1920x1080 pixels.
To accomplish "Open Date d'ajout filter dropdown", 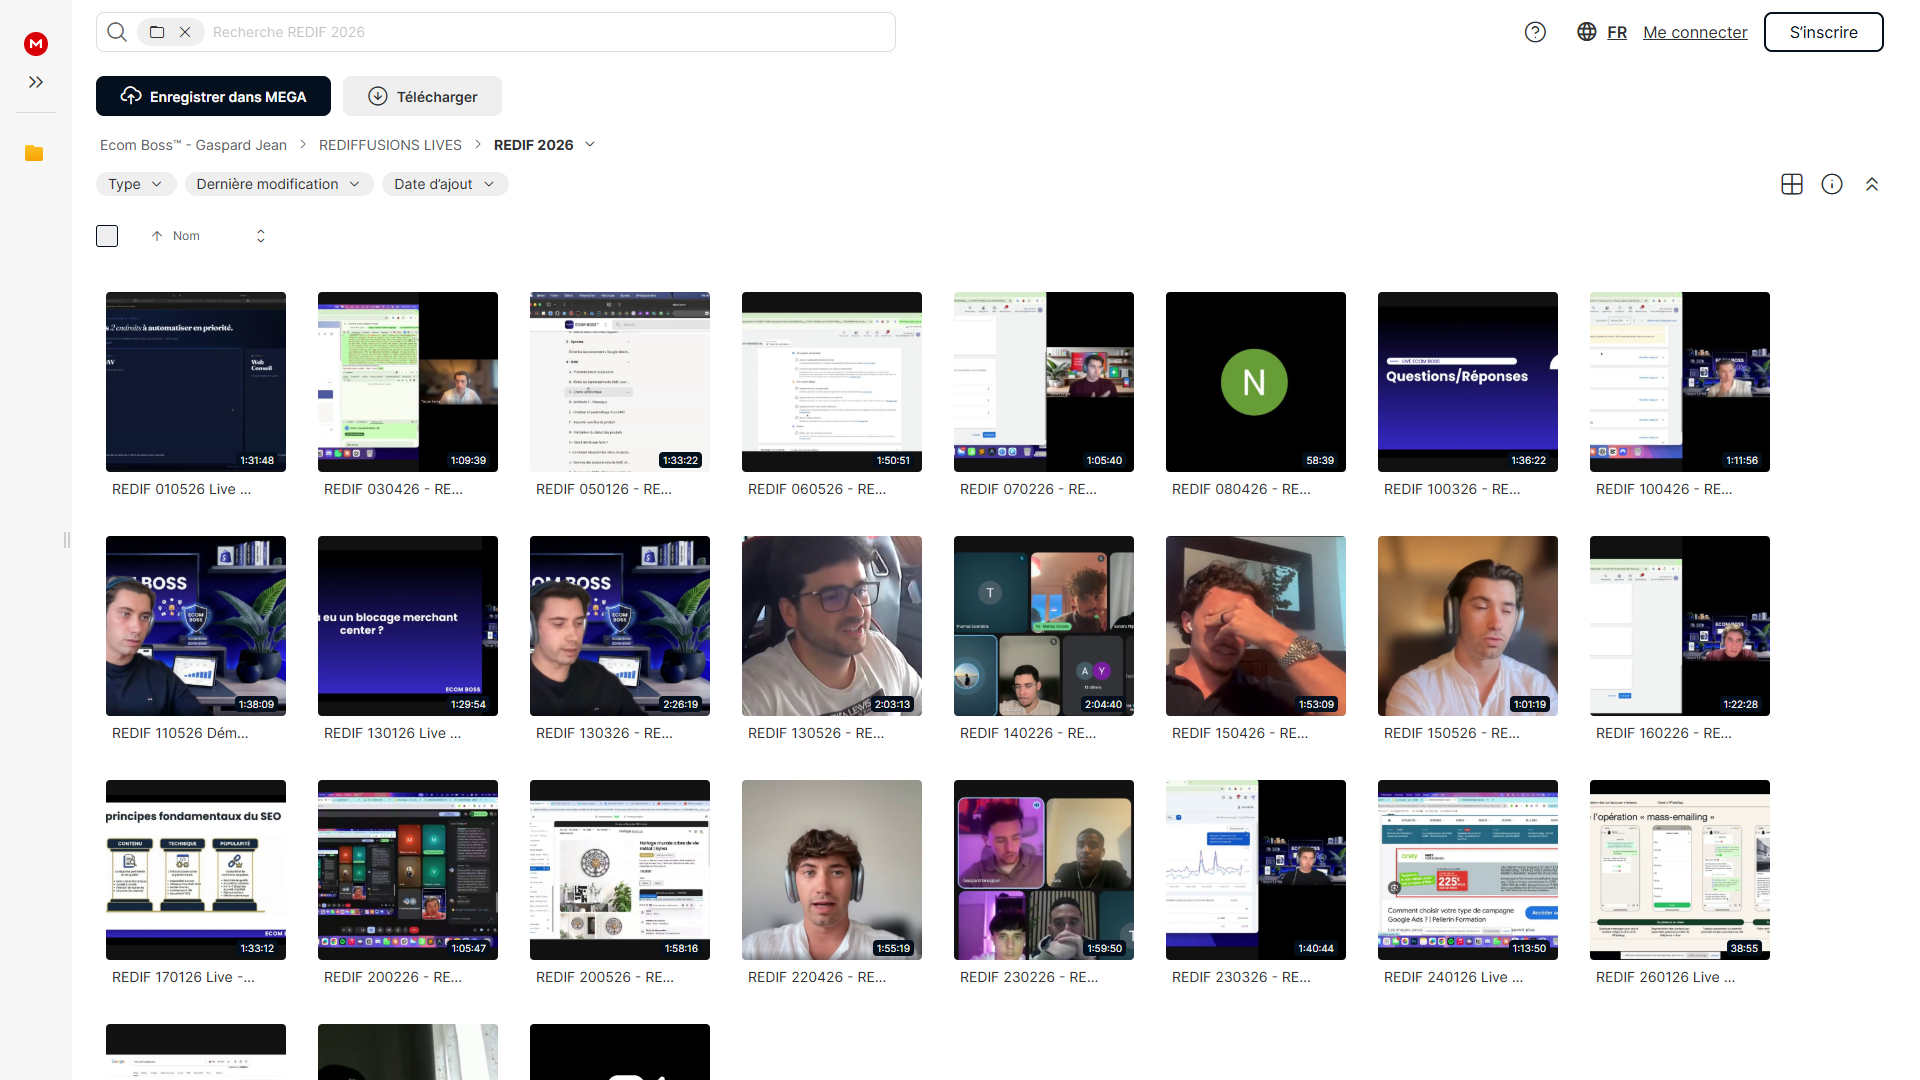I will click(445, 184).
